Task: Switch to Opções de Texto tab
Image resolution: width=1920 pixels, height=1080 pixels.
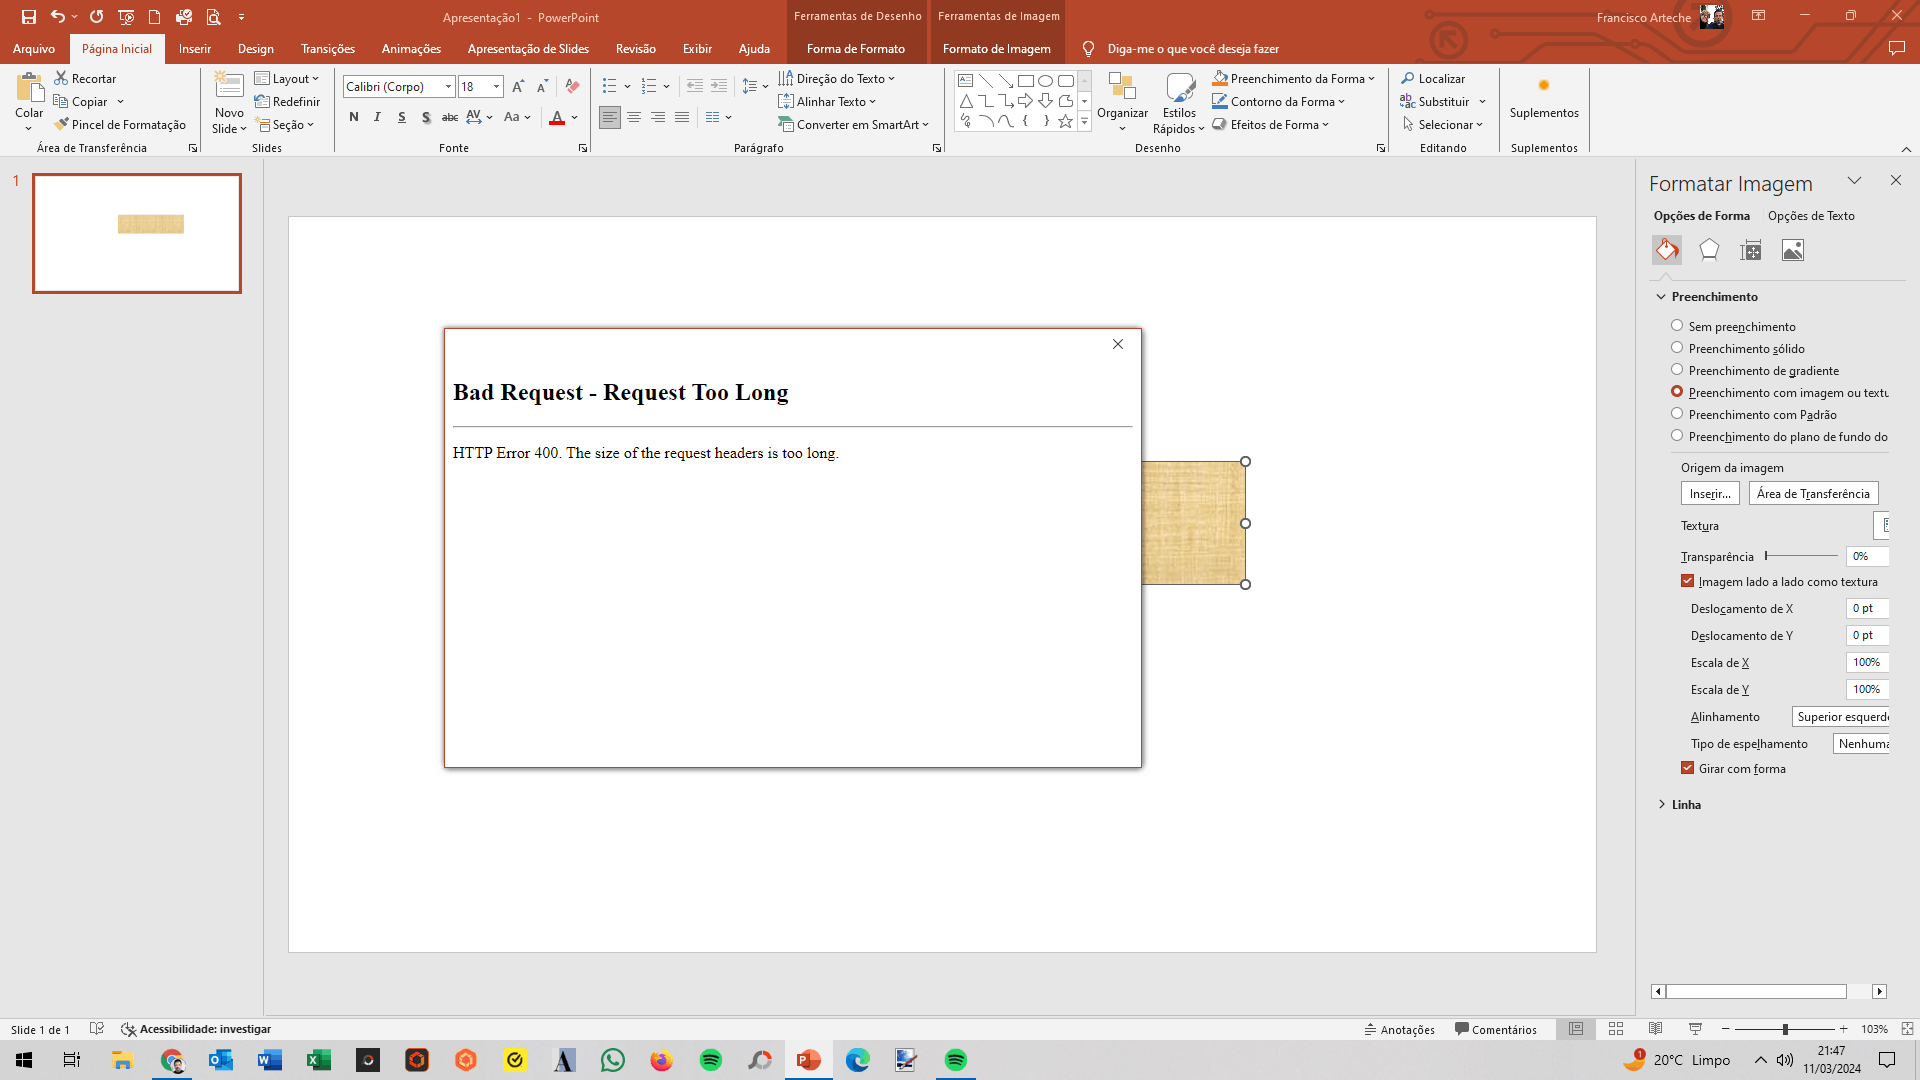Action: (x=1810, y=216)
